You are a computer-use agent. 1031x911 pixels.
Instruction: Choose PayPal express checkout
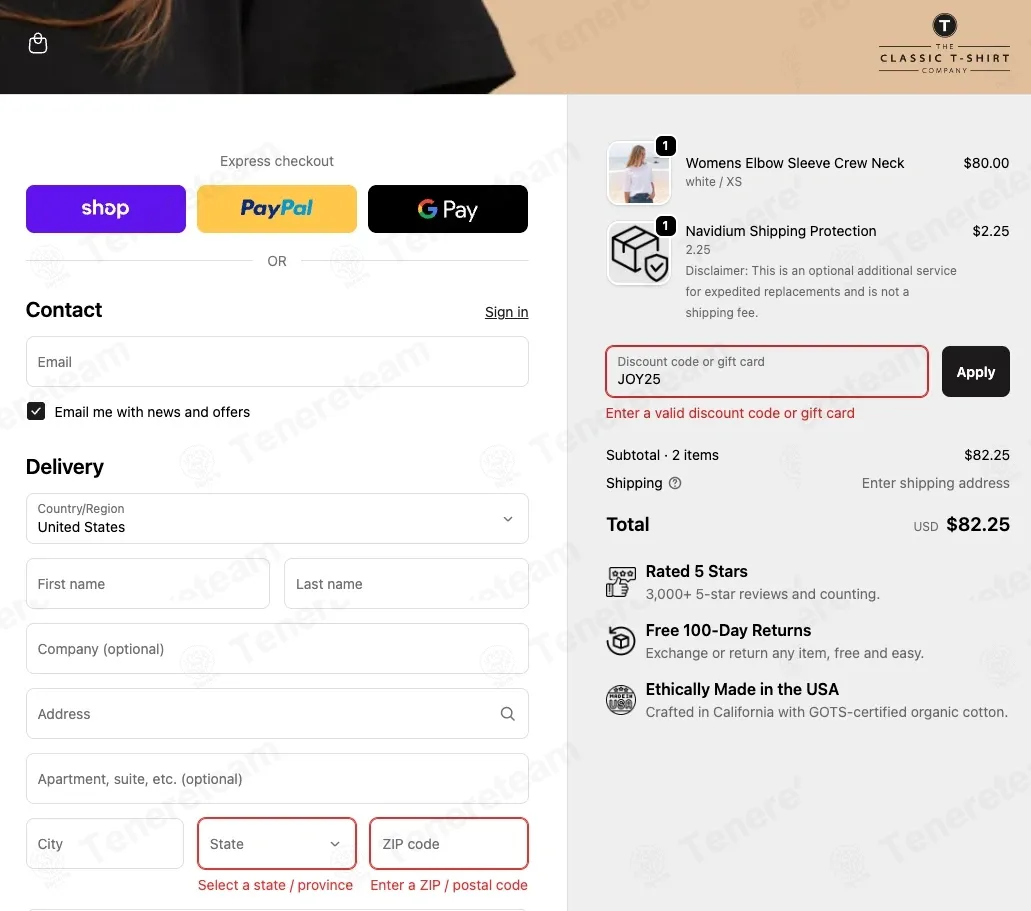click(x=277, y=209)
